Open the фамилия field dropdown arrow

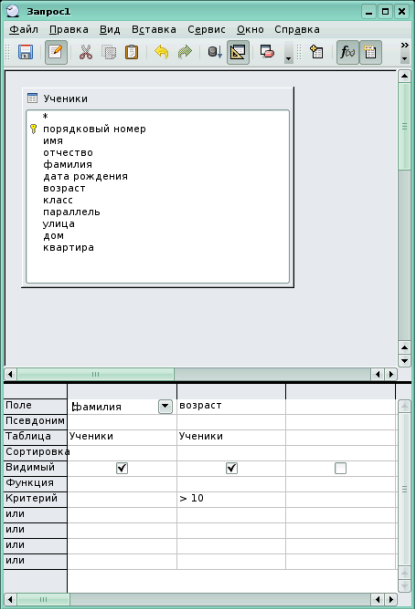point(165,406)
